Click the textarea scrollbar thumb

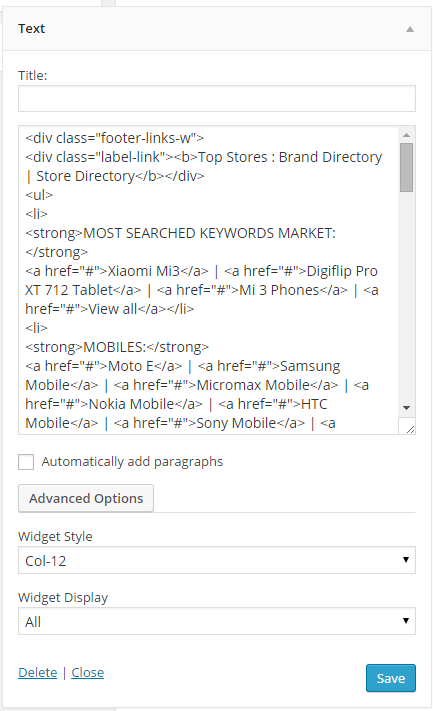pyautogui.click(x=406, y=168)
